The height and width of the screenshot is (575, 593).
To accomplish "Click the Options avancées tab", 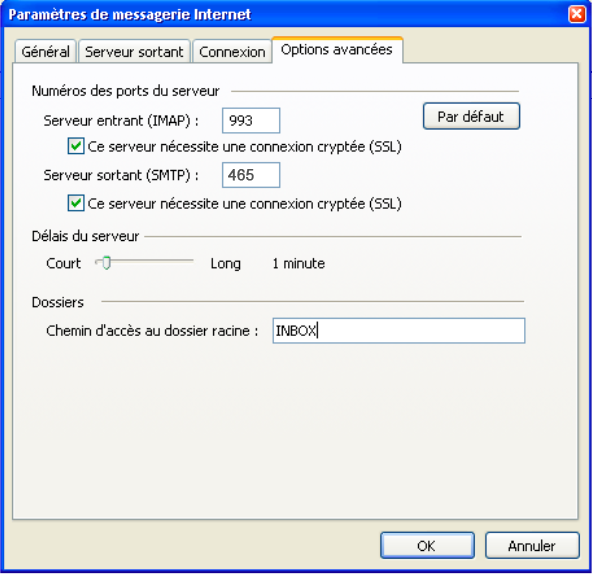I will click(337, 50).
